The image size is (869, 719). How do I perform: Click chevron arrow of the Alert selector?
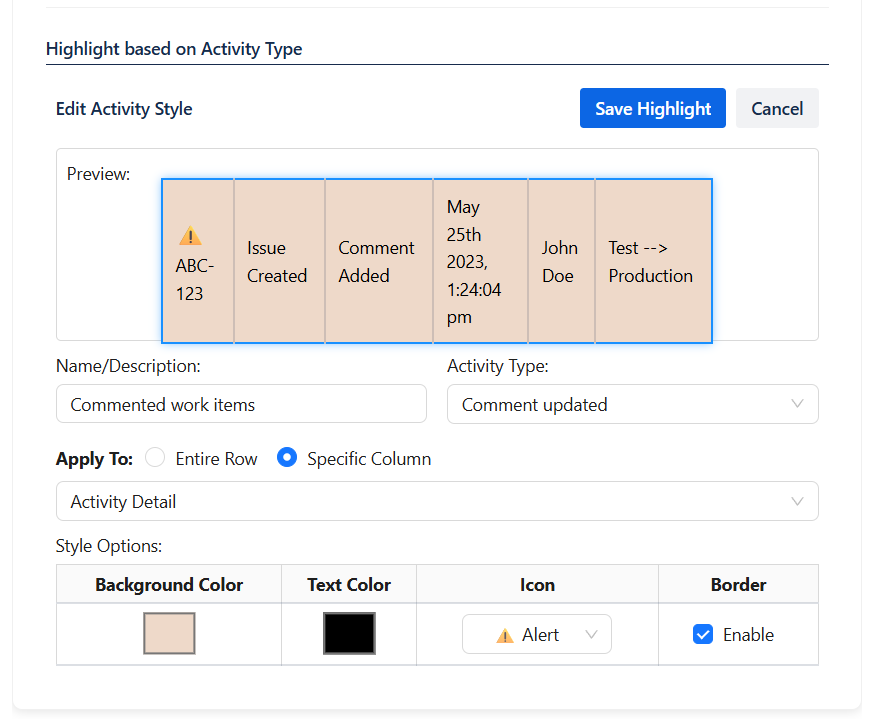coord(591,635)
